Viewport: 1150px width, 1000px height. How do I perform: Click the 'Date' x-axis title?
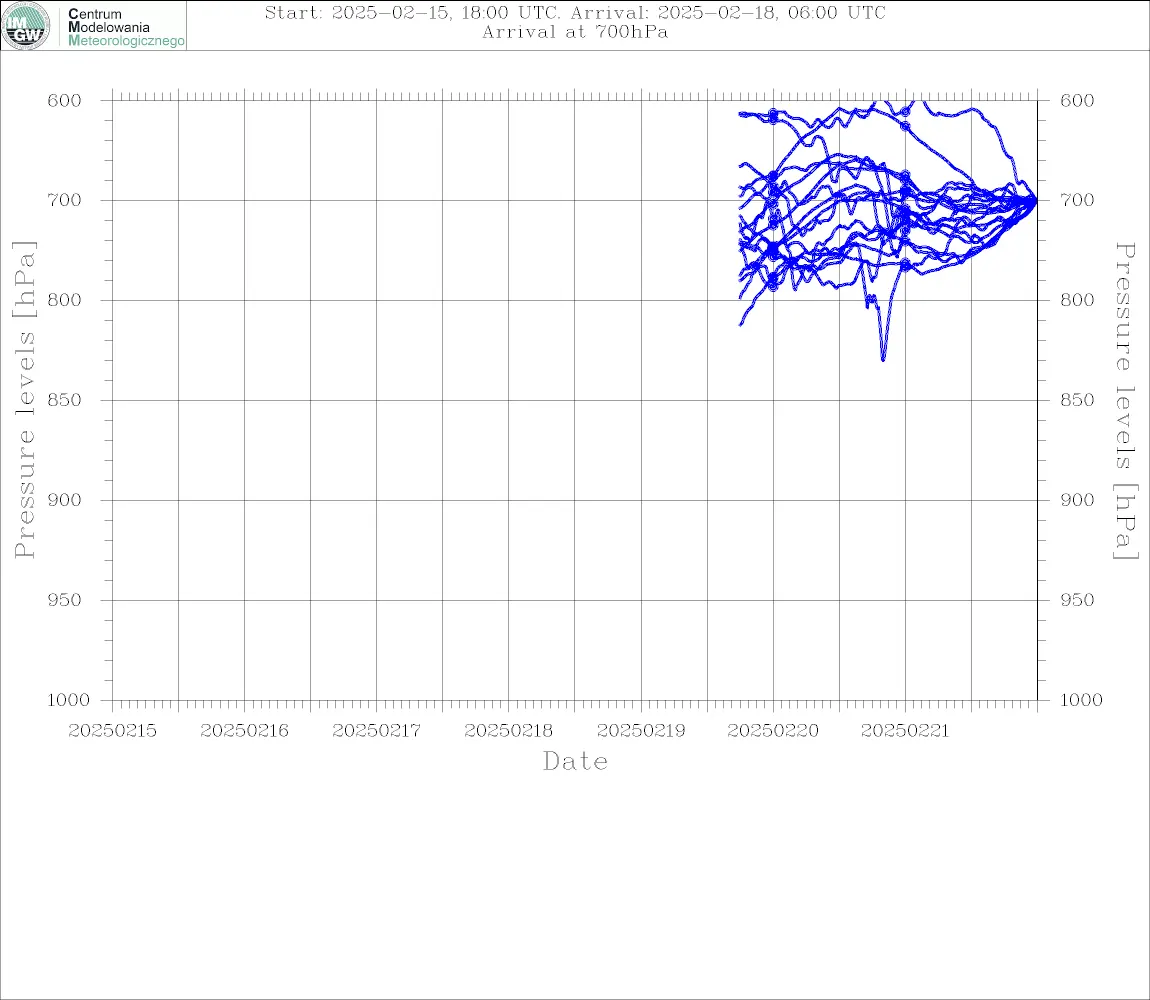(576, 762)
